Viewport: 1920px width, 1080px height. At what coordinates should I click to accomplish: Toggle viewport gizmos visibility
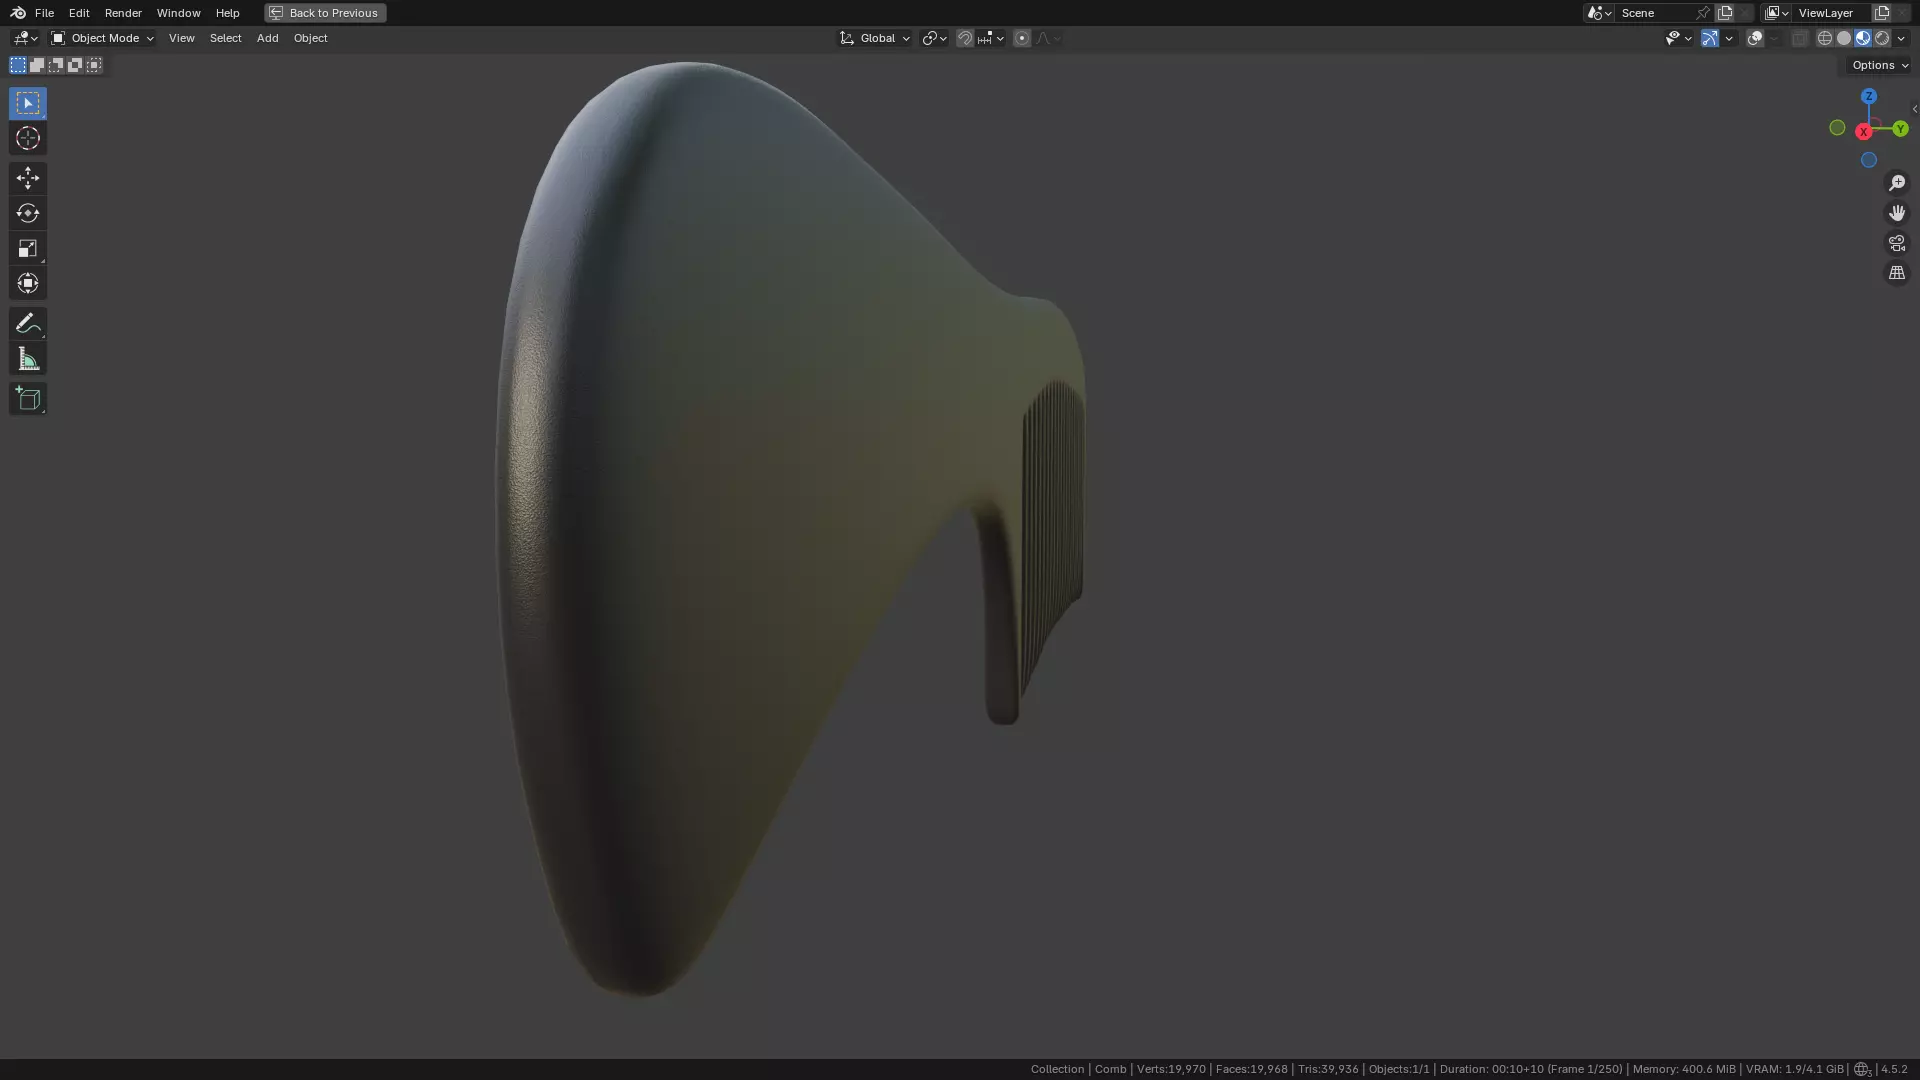[x=1709, y=38]
